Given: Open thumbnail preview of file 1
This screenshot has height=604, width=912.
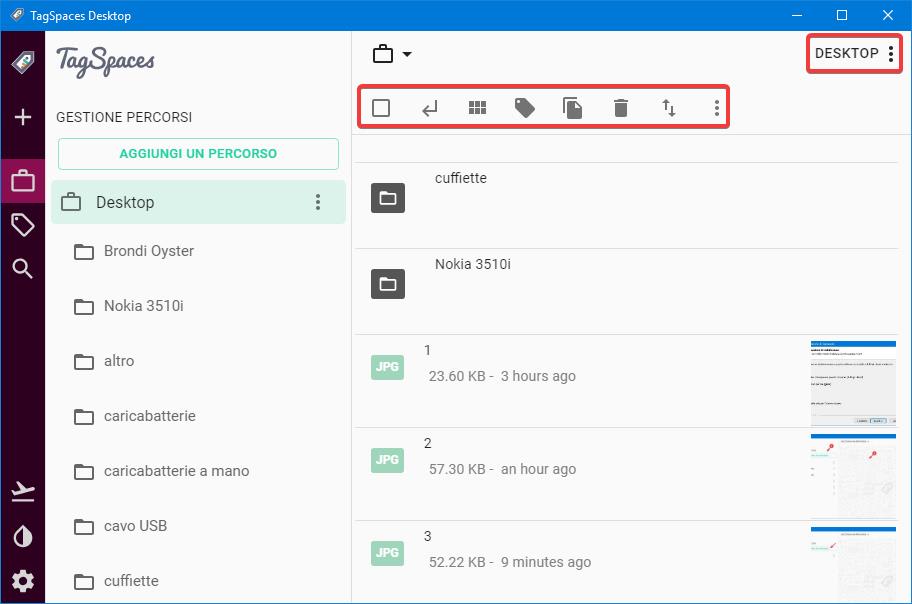Looking at the screenshot, I should coord(853,383).
